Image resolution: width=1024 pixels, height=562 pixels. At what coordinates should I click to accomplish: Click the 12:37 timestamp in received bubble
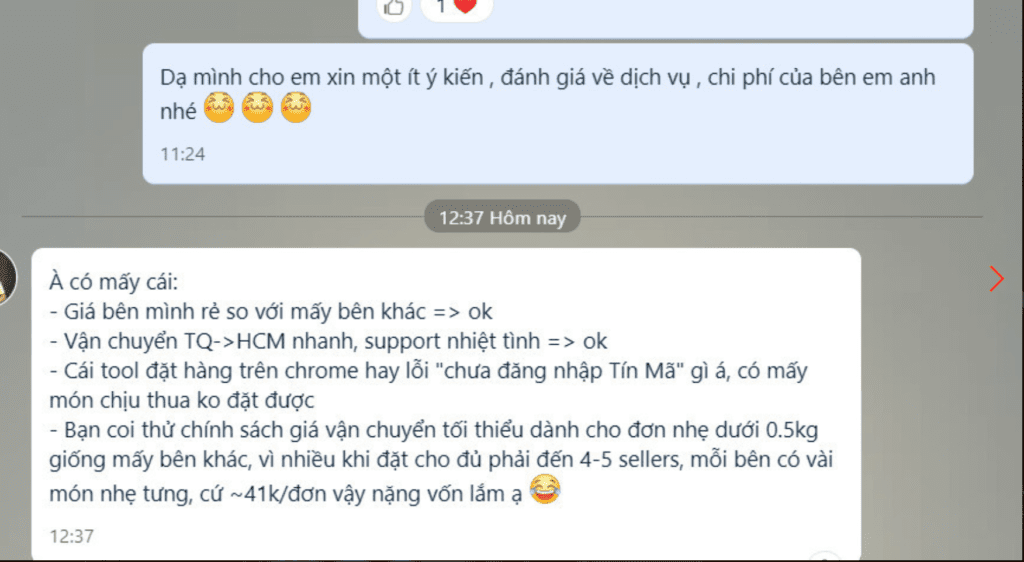pos(72,536)
